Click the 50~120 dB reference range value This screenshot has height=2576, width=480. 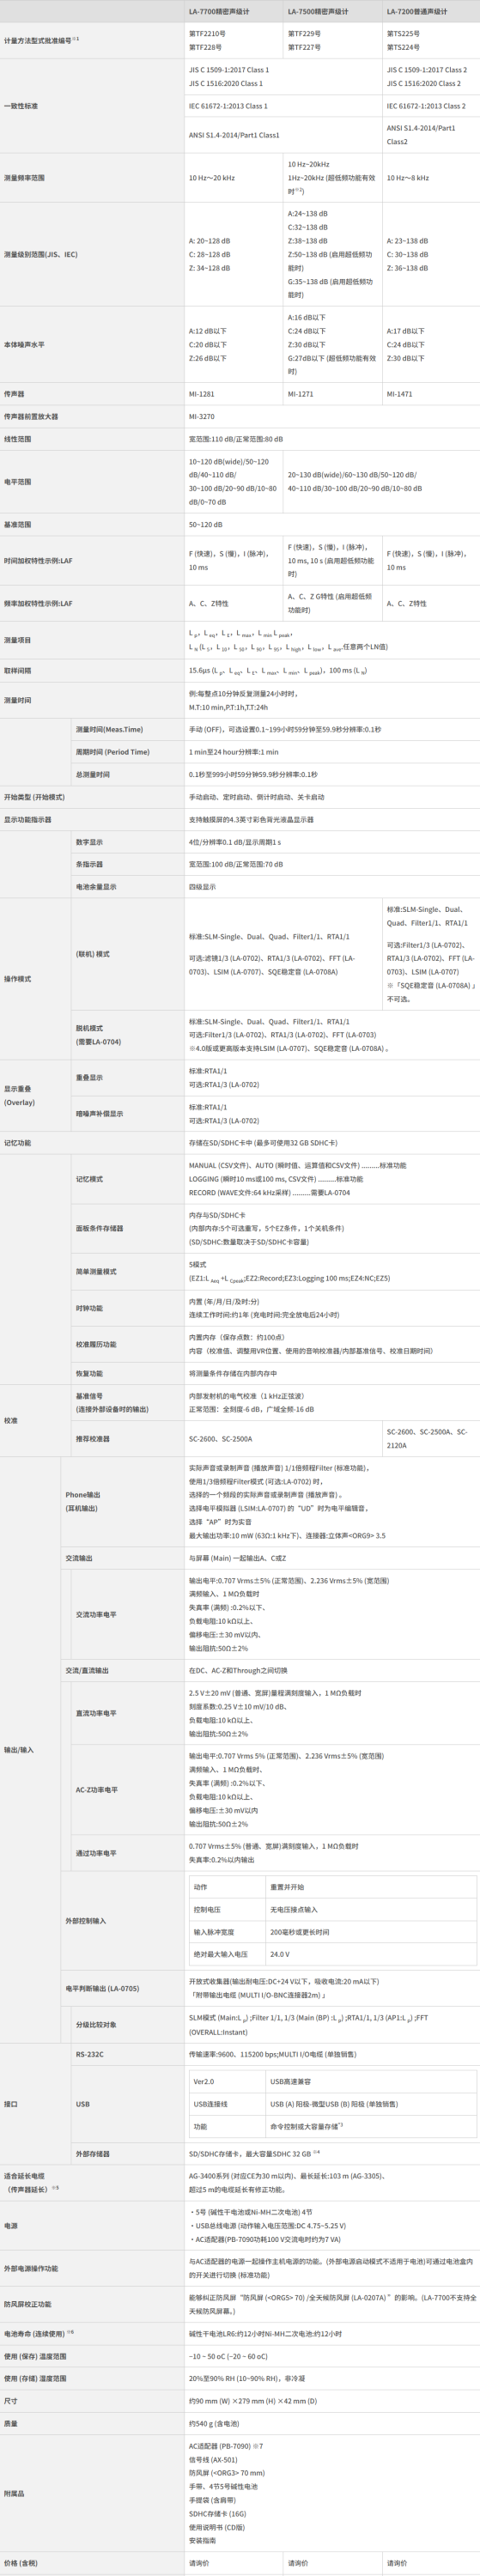tap(205, 525)
